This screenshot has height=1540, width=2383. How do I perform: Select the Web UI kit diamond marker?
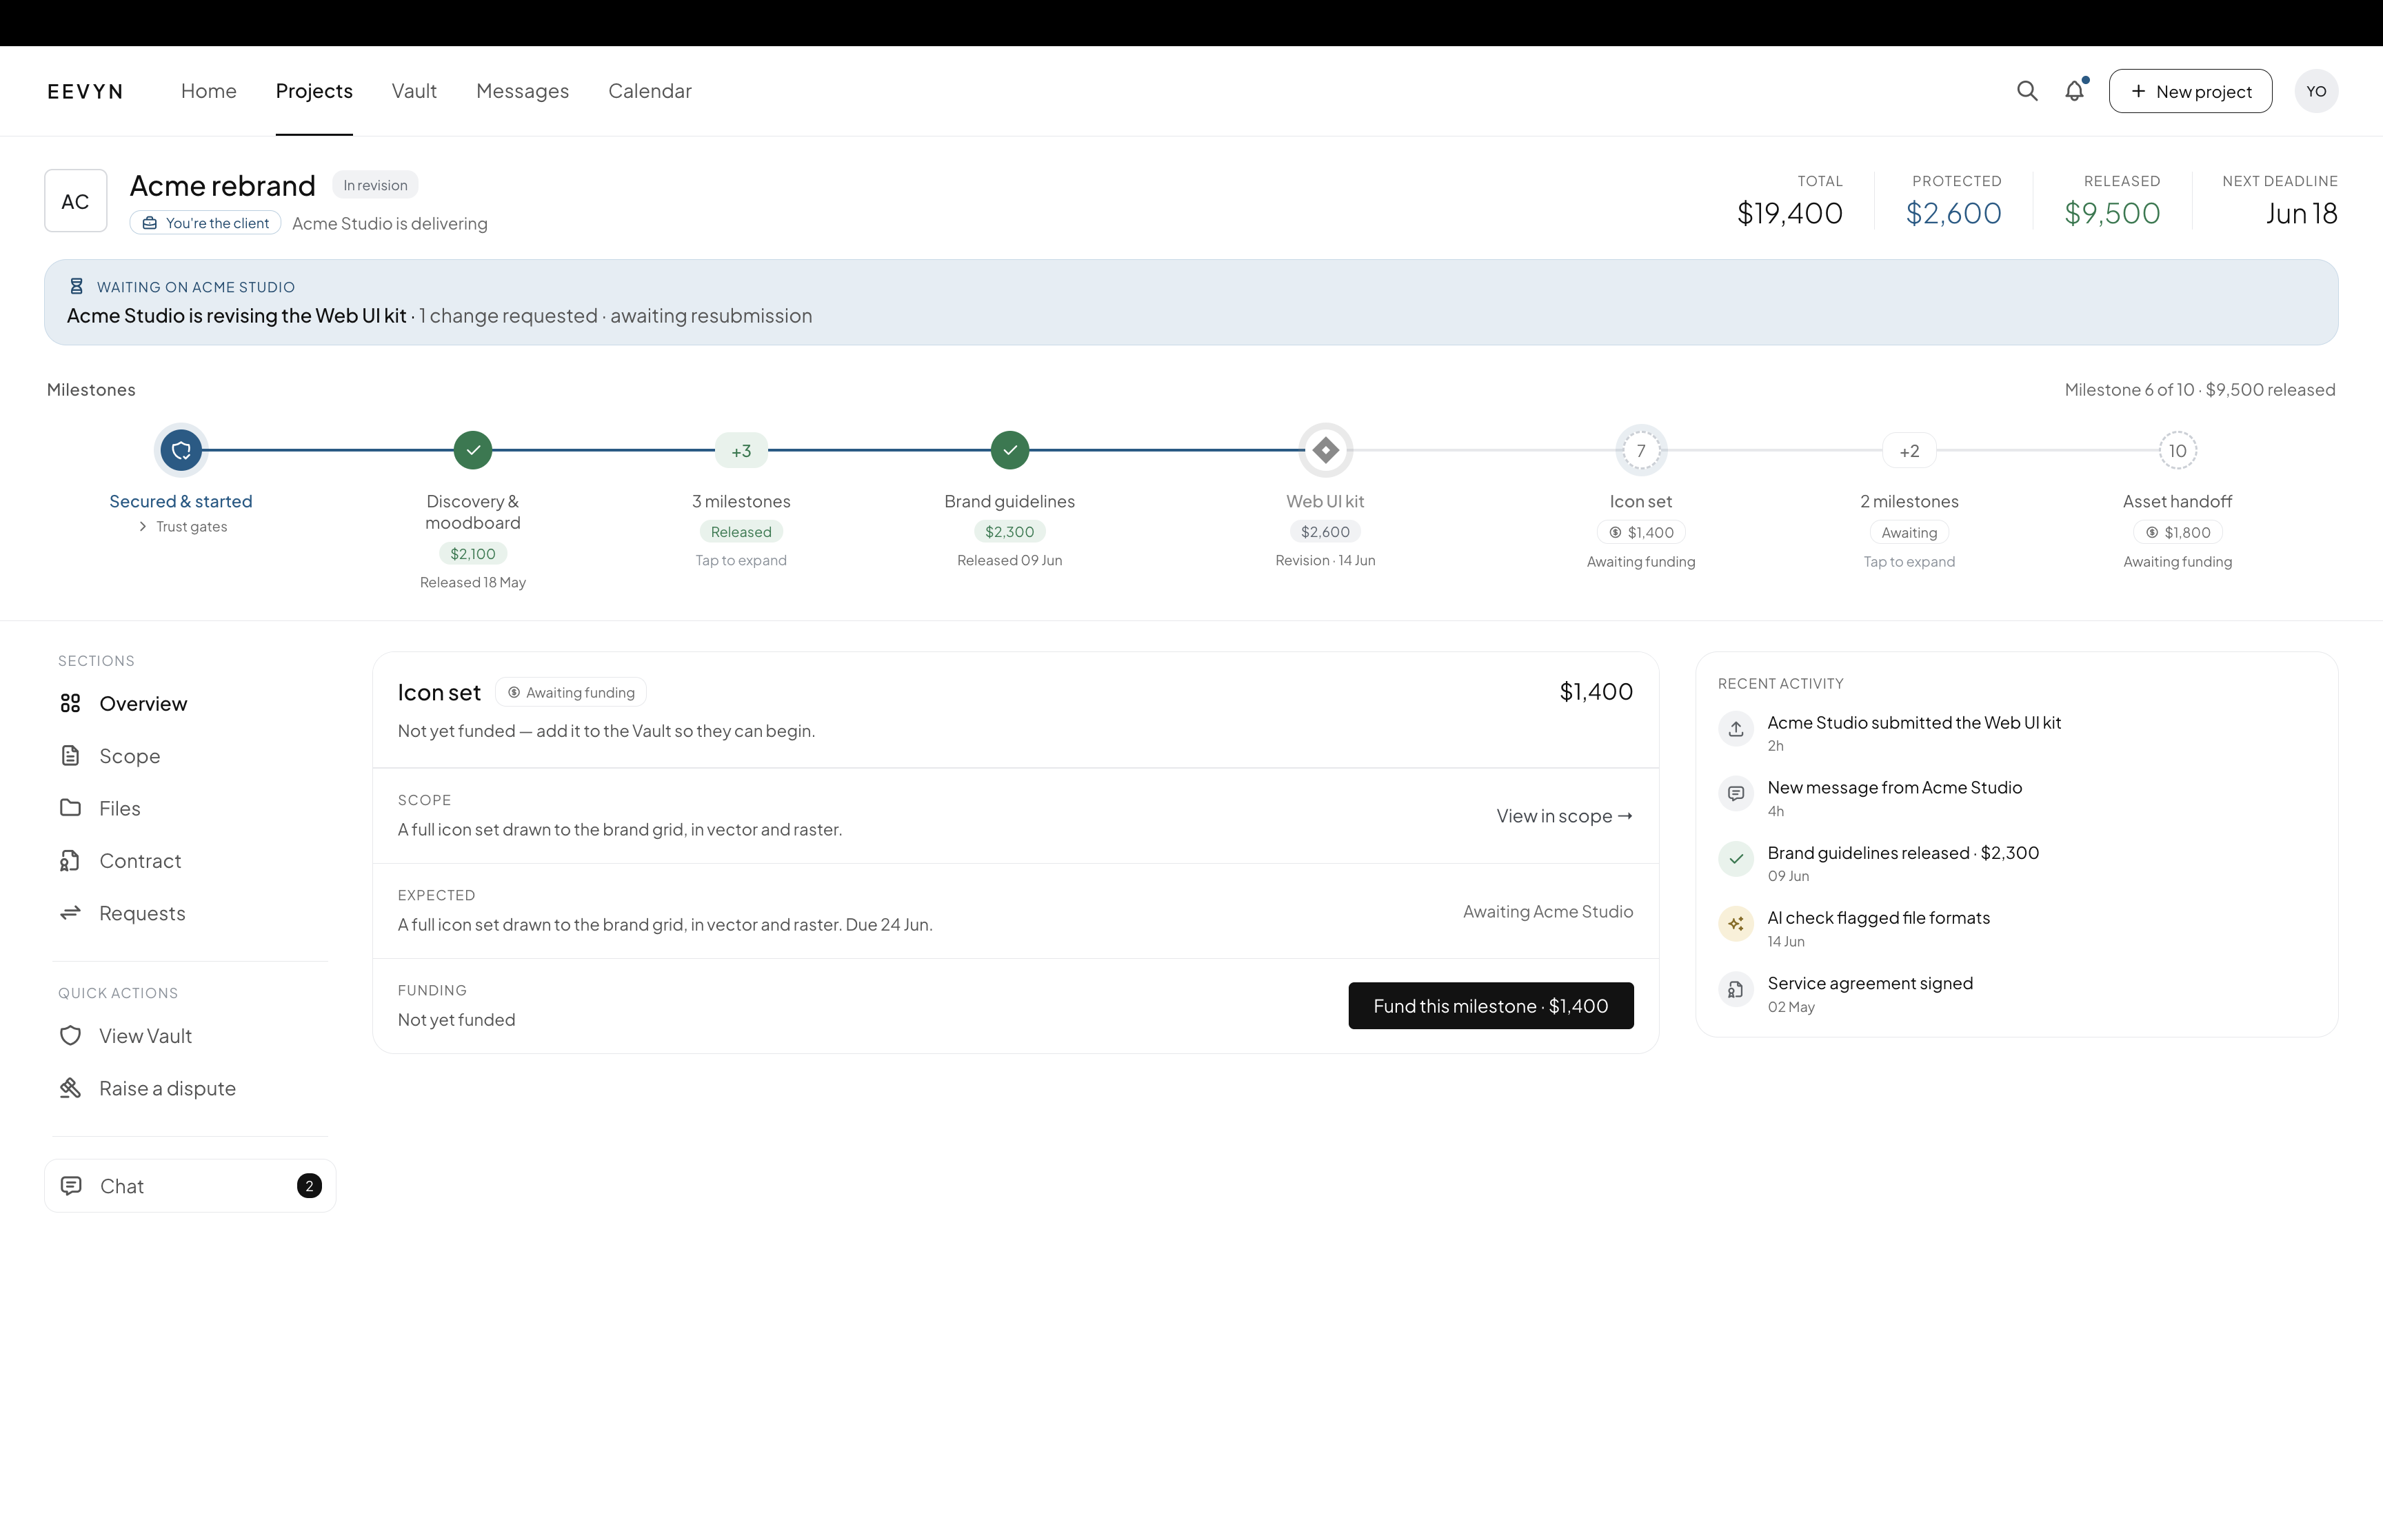tap(1326, 450)
